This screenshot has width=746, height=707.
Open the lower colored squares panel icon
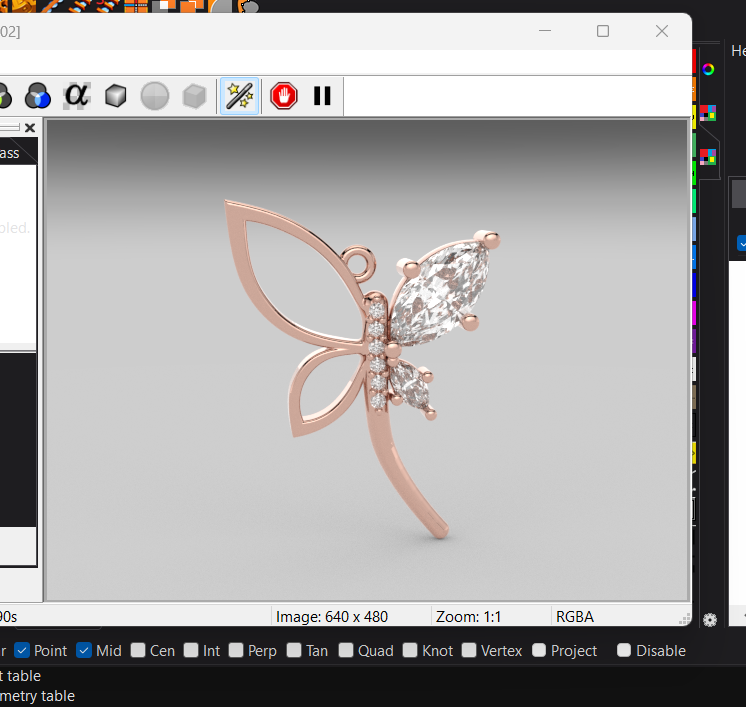click(x=708, y=157)
